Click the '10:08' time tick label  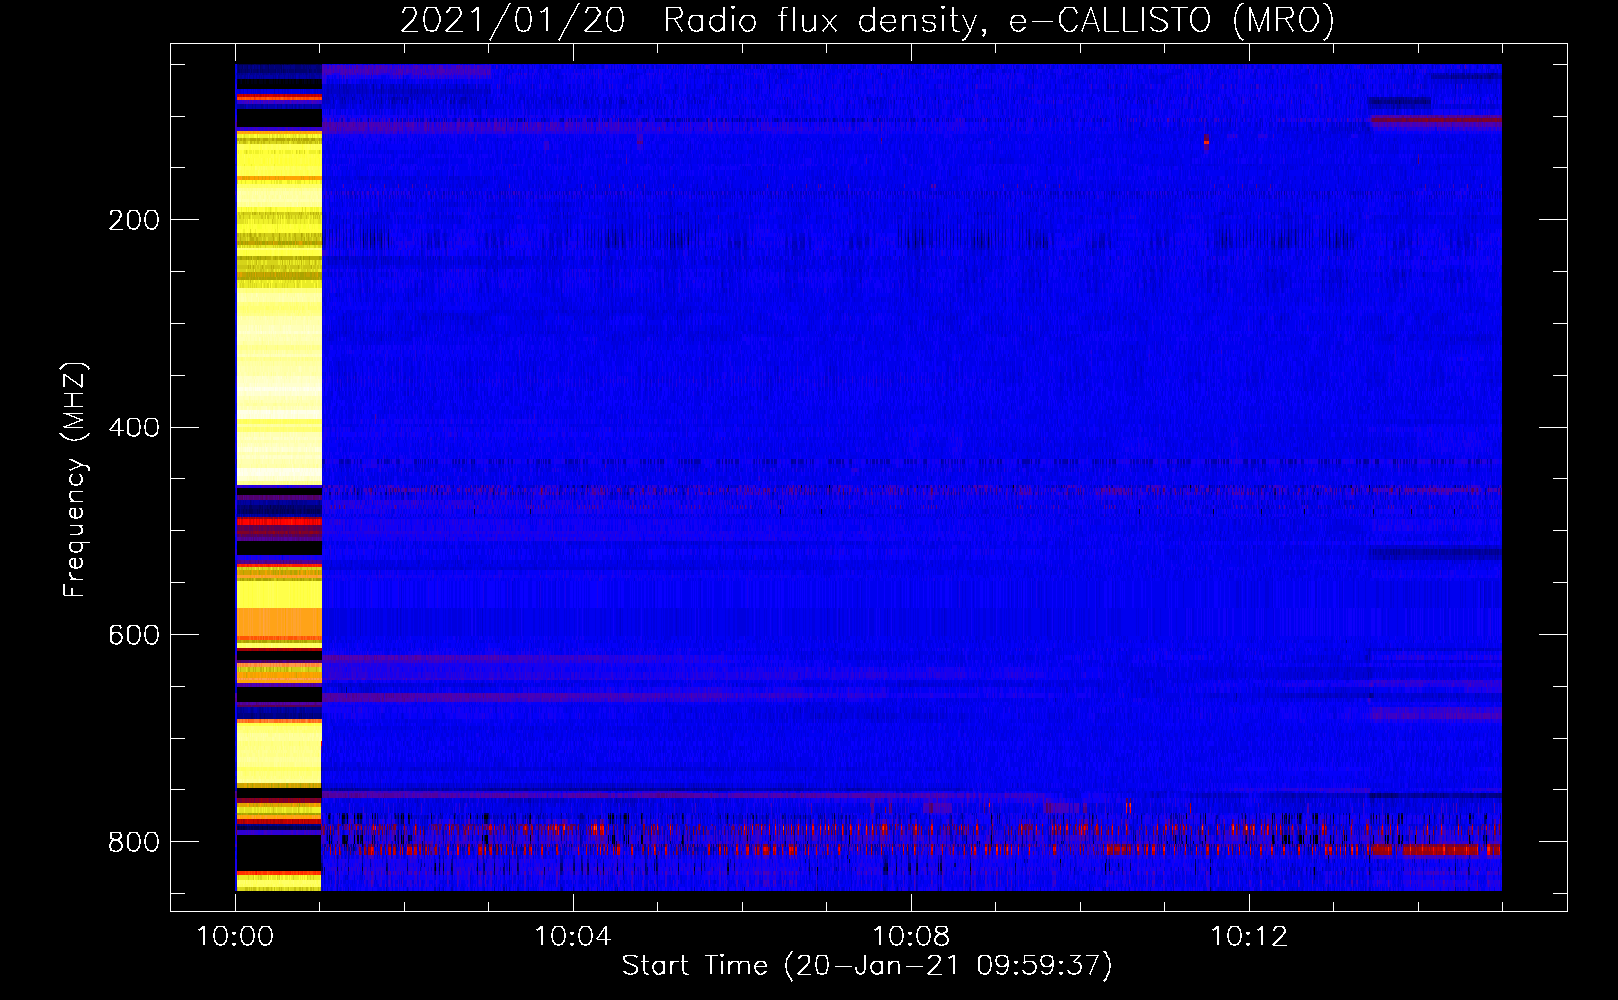pyautogui.click(x=910, y=936)
